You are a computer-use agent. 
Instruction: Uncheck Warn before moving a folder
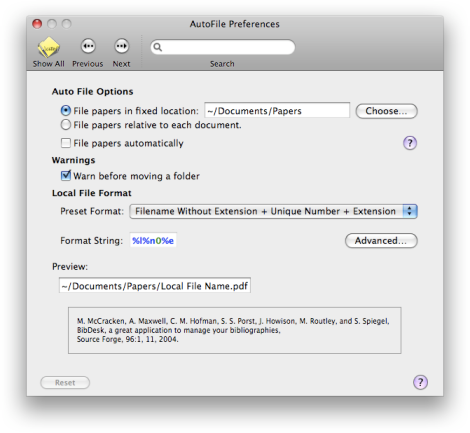(66, 176)
